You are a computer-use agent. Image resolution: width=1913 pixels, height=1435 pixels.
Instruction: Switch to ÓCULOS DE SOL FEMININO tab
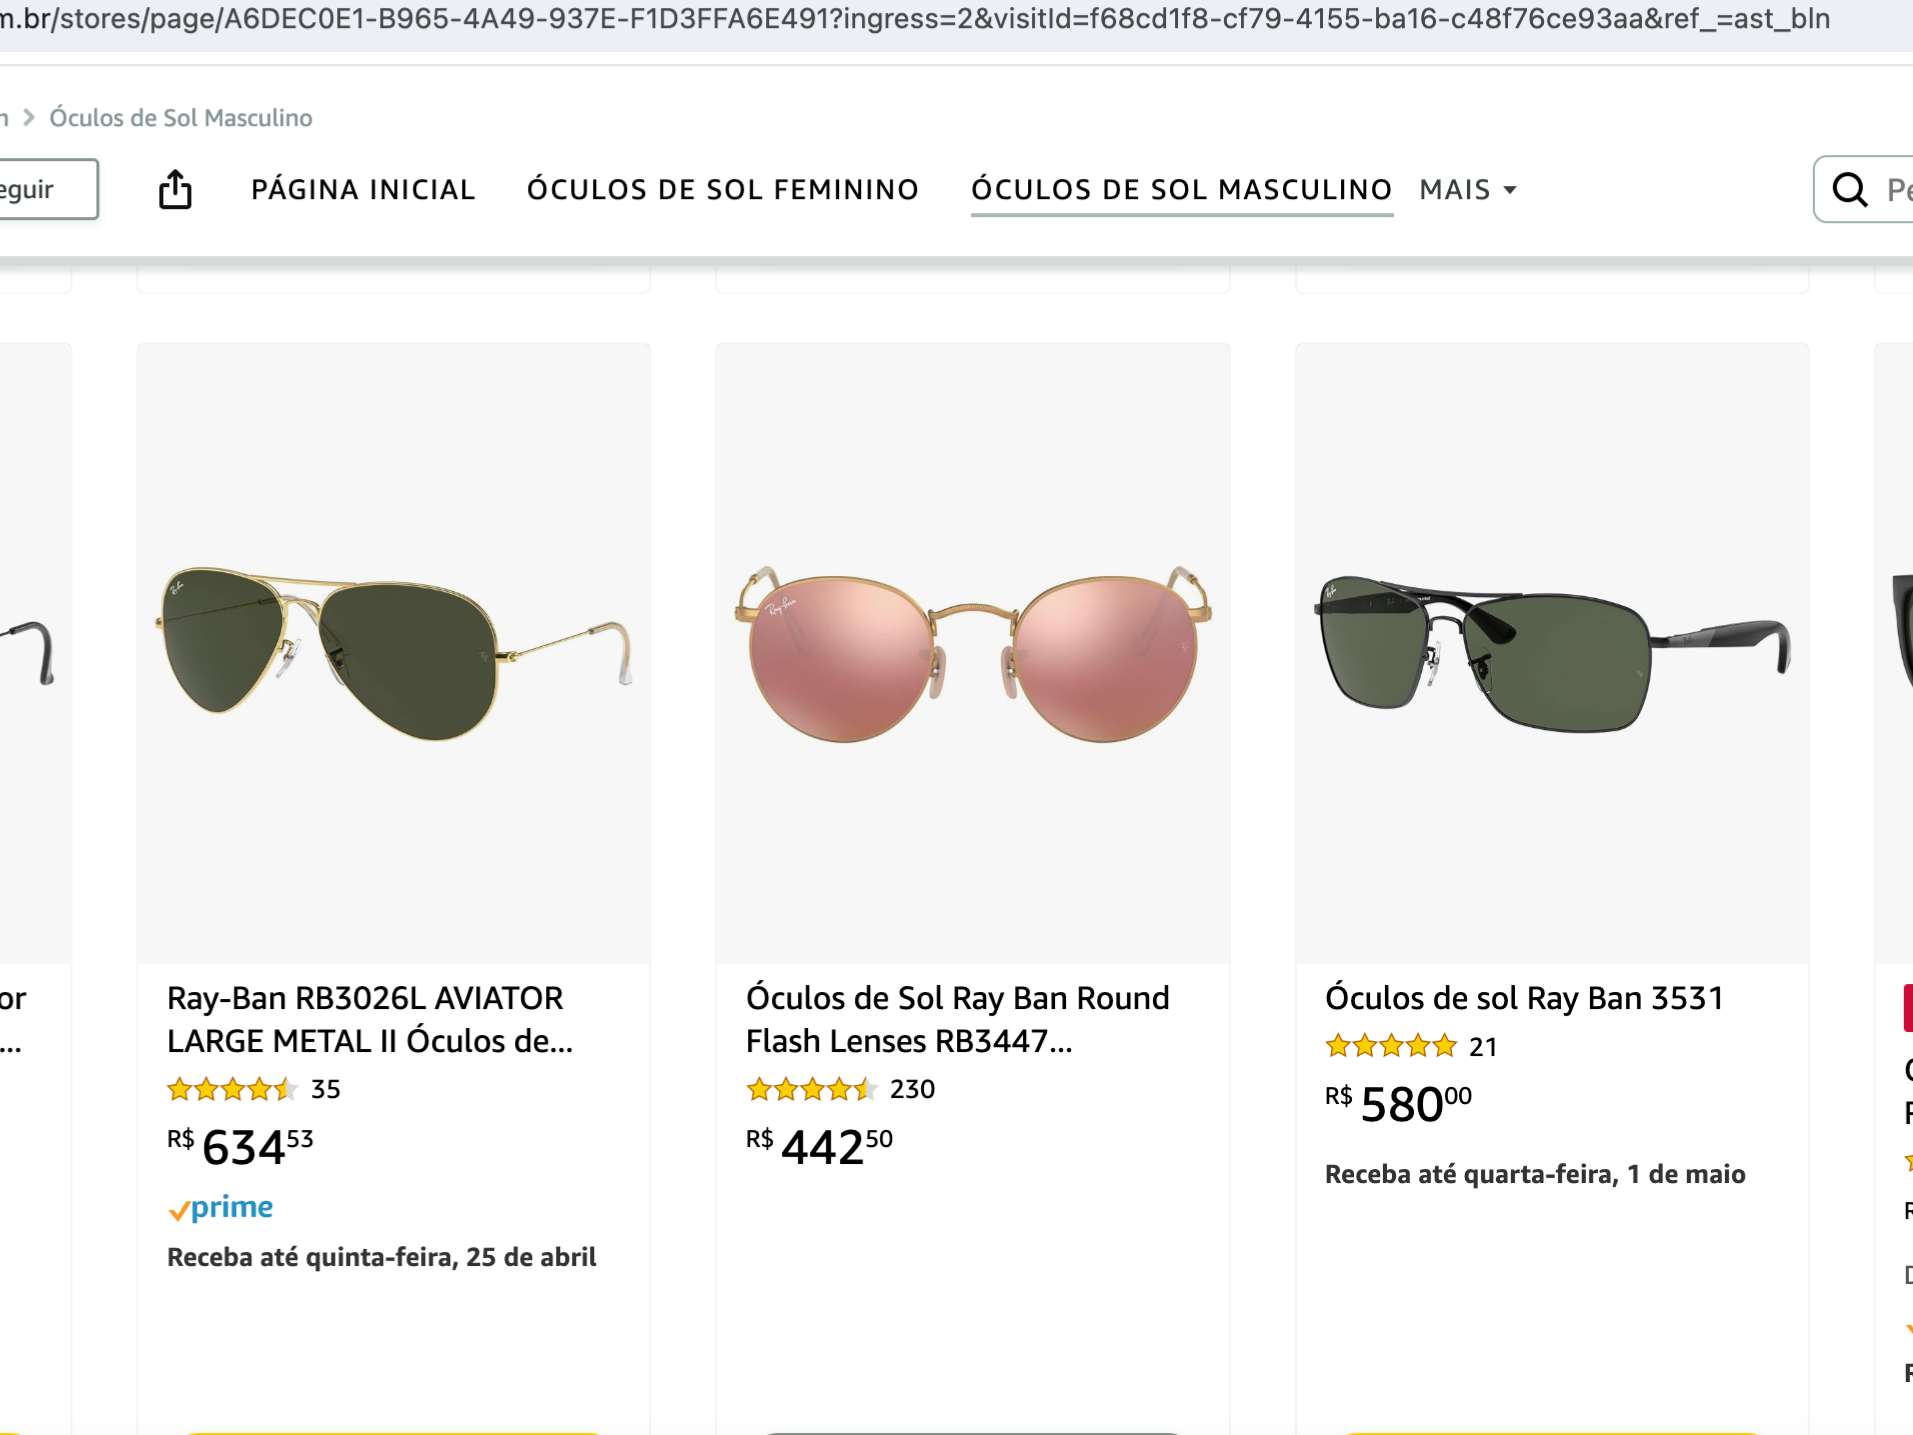click(x=723, y=189)
